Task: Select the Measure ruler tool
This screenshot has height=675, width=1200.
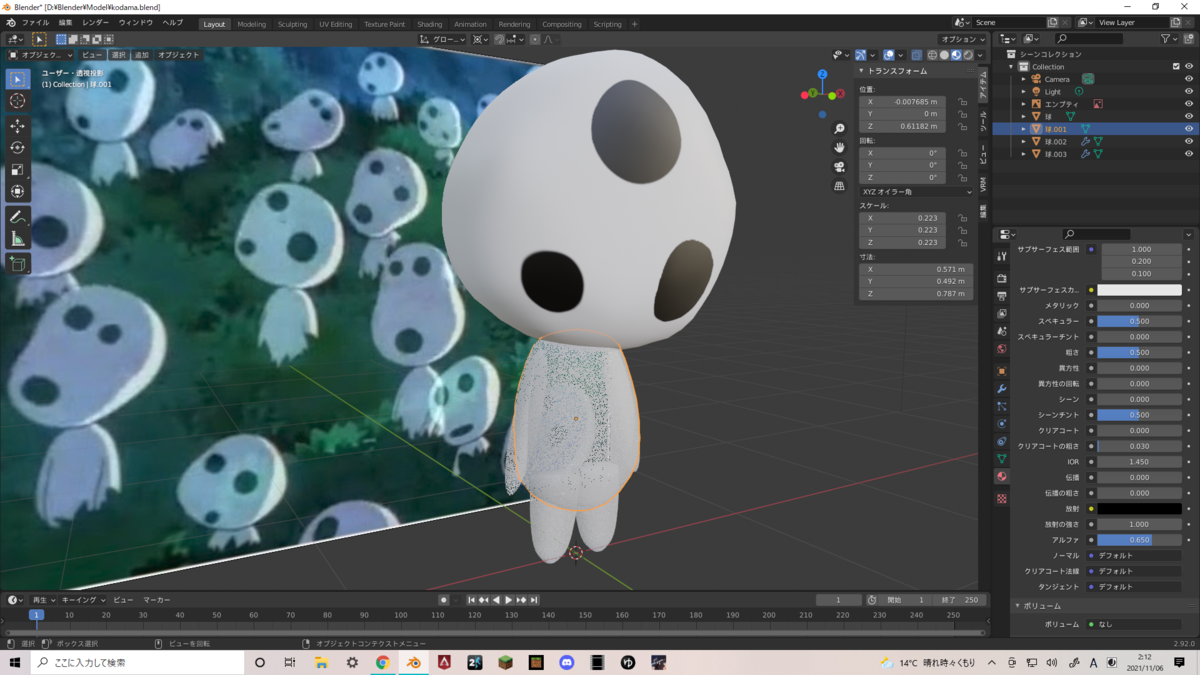Action: coord(17,239)
